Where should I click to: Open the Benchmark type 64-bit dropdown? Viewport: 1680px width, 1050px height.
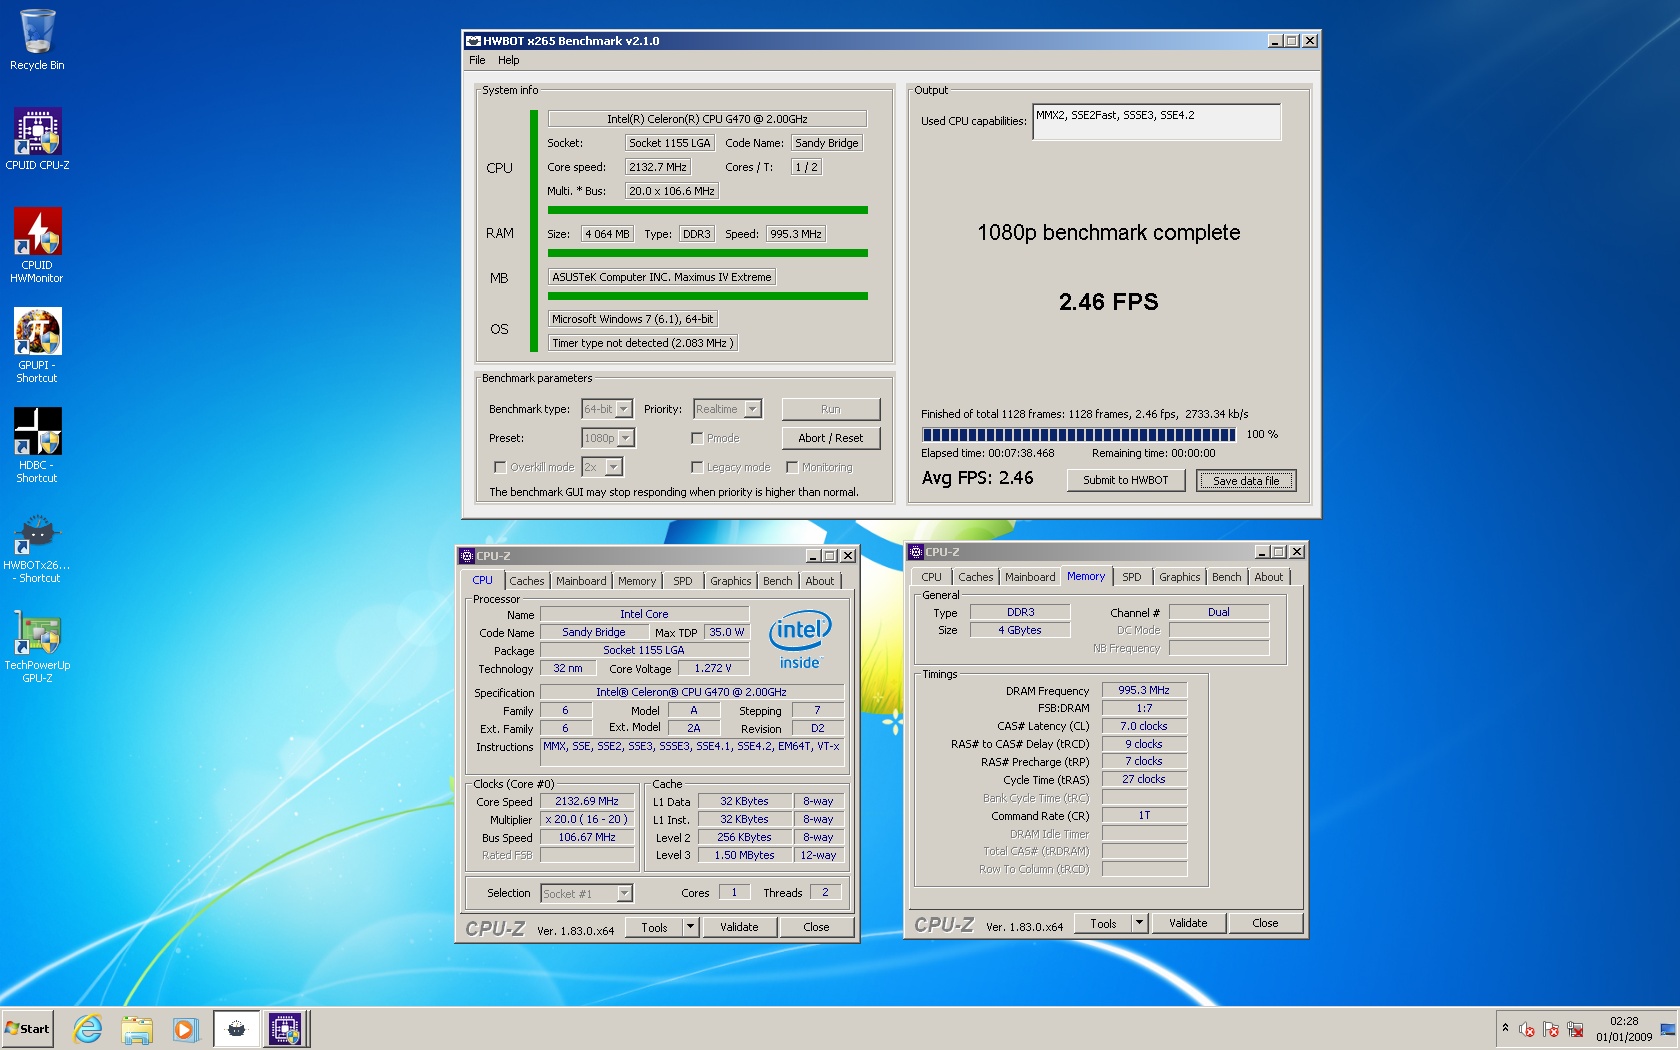click(x=607, y=409)
